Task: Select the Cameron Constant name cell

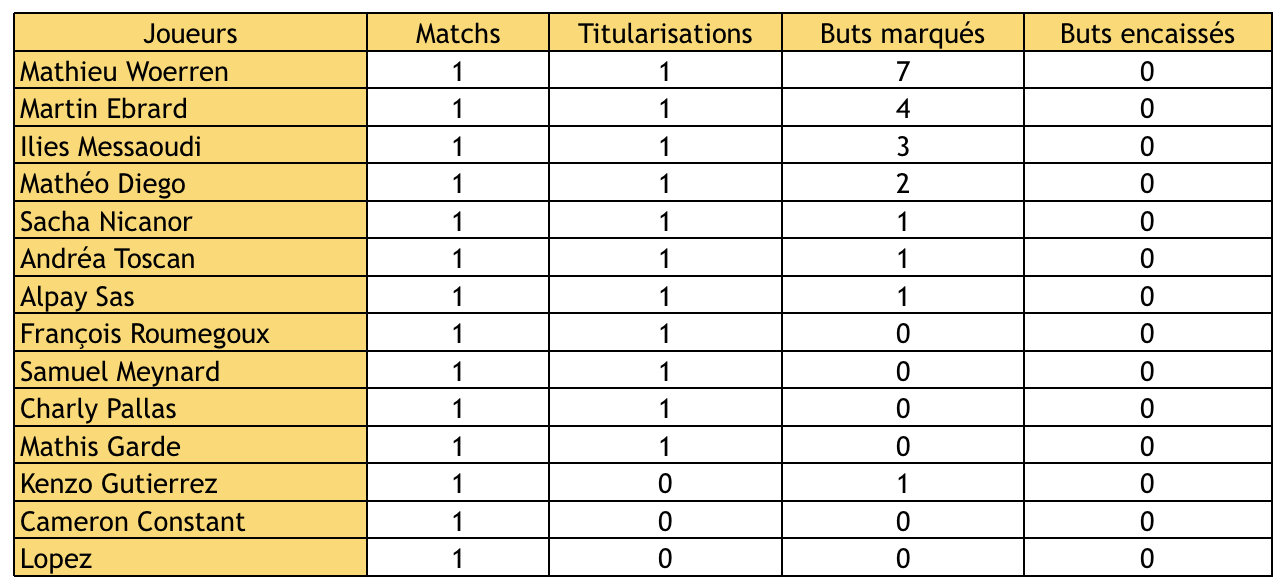Action: point(133,522)
